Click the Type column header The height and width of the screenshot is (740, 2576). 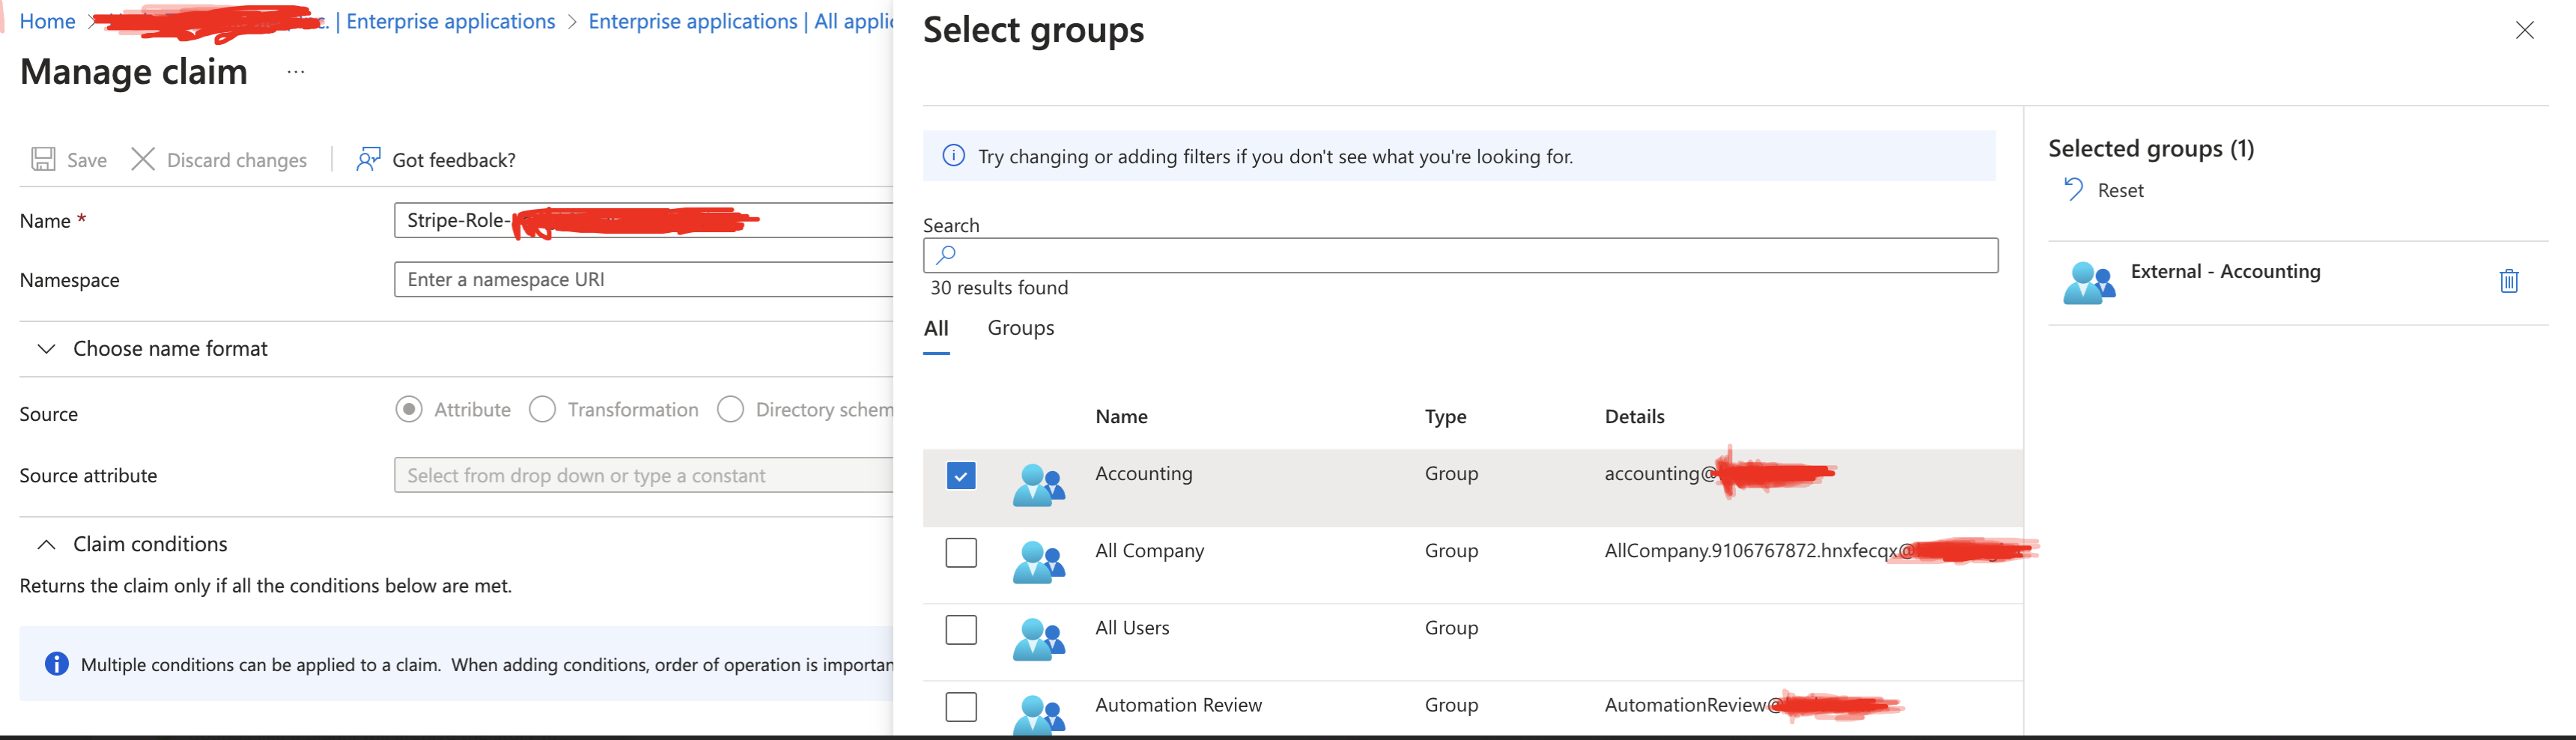click(x=1445, y=416)
